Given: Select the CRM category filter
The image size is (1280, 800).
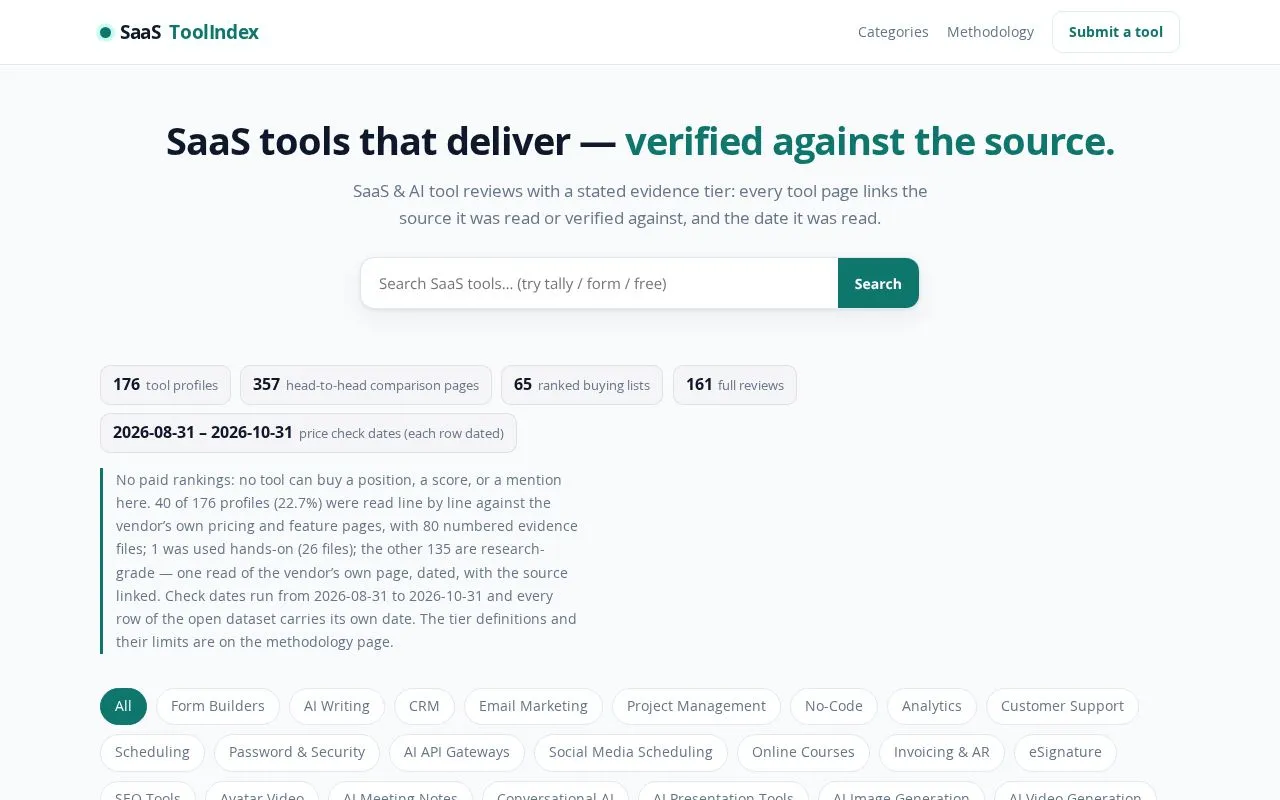Looking at the screenshot, I should [x=424, y=706].
